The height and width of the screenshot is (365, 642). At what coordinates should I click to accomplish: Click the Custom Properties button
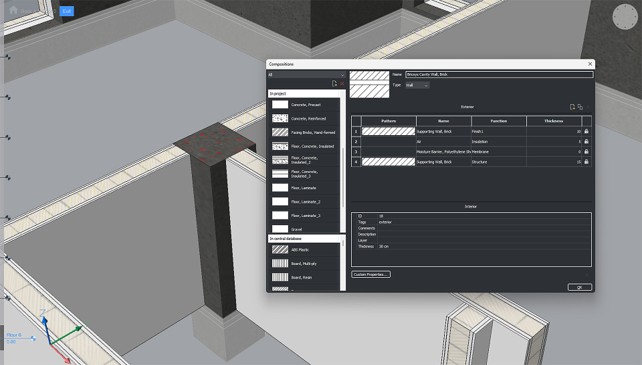pos(371,274)
